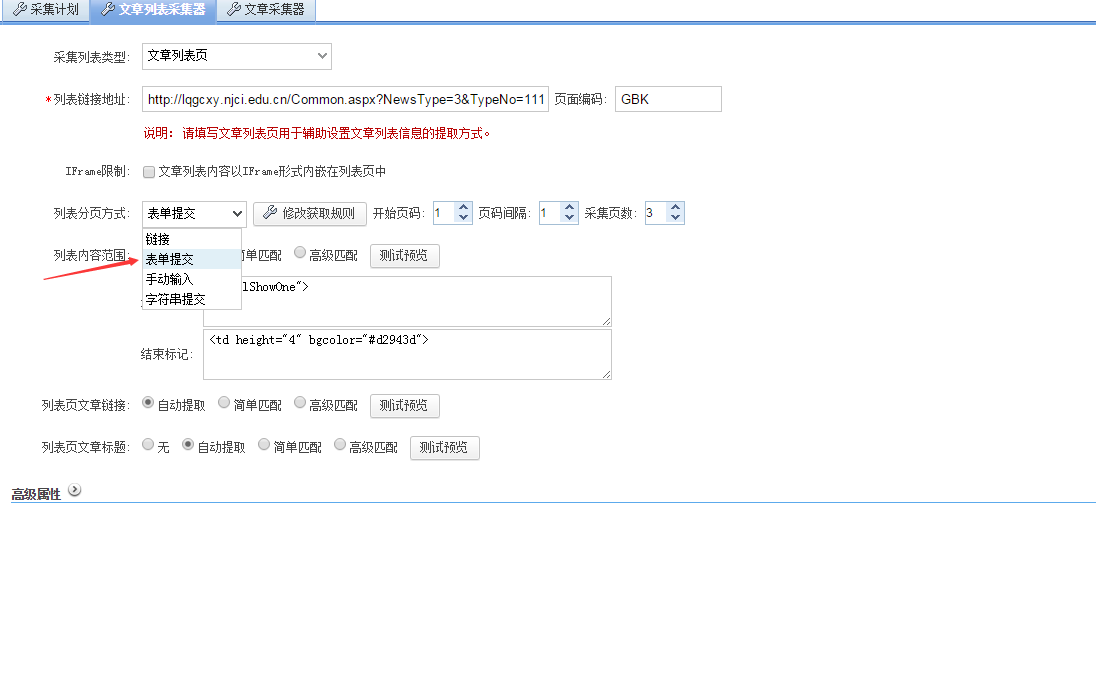Decrease 页码间隔 with down arrow
The width and height of the screenshot is (1096, 676).
point(569,218)
